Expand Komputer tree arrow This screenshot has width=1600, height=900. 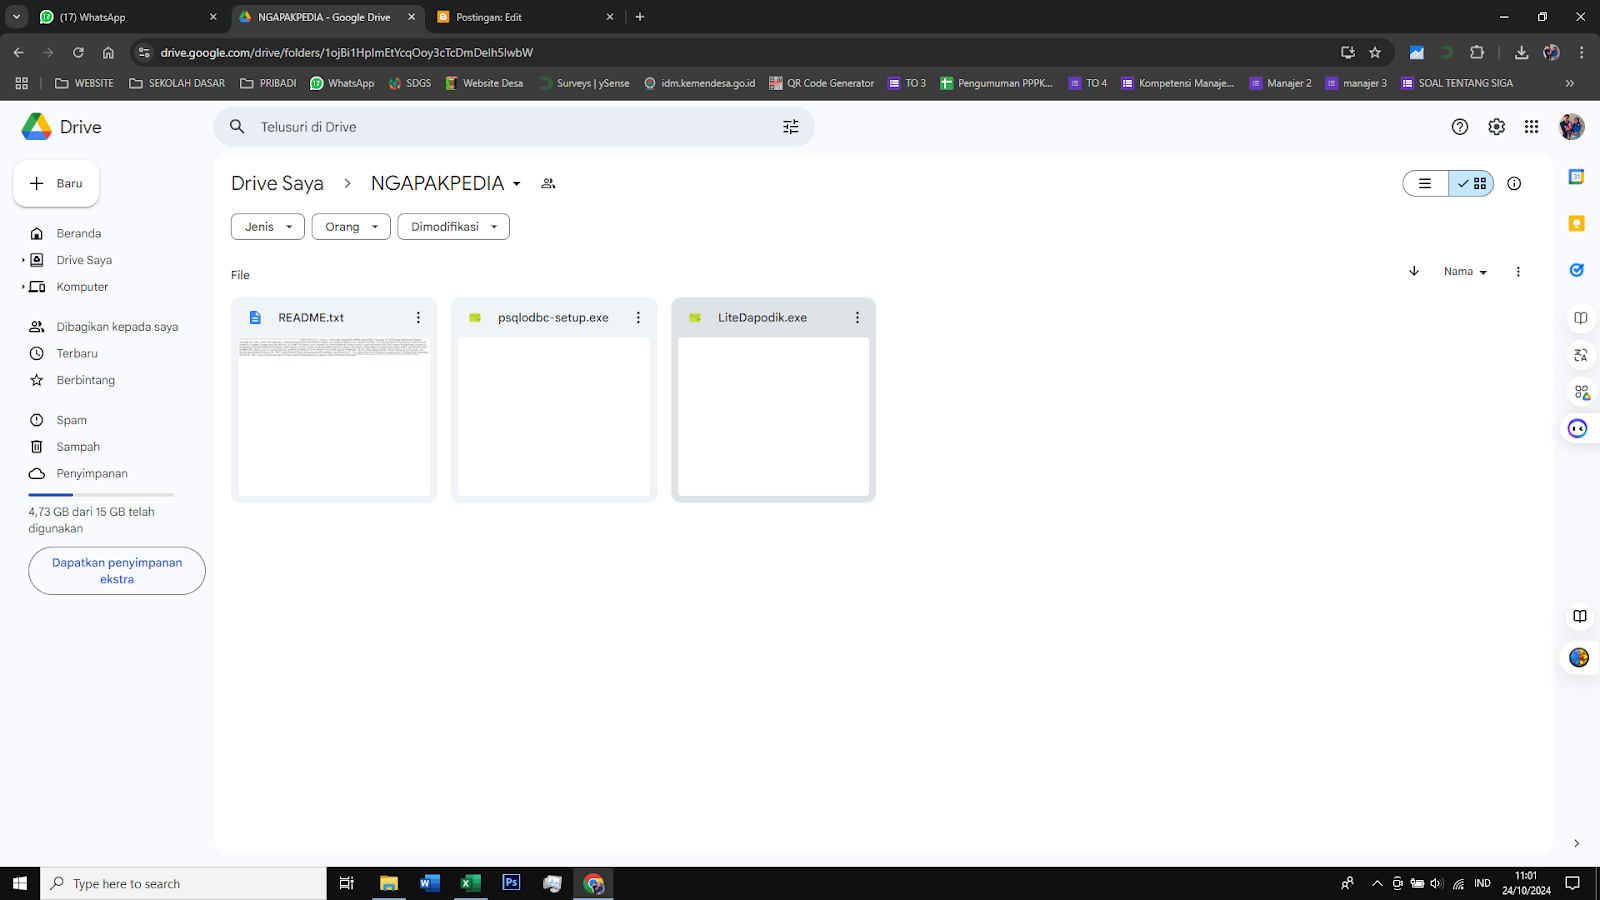23,287
